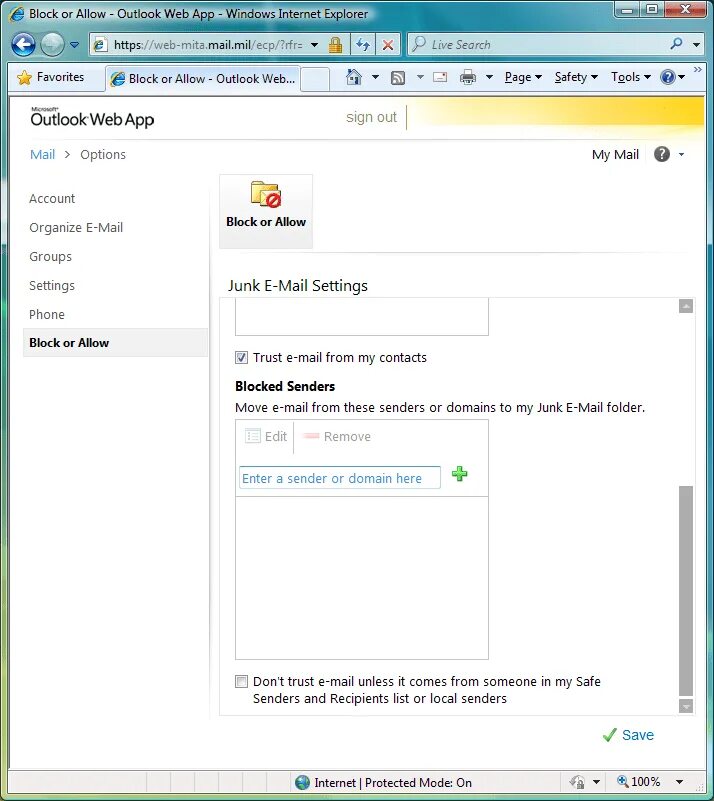The image size is (714, 801).
Task: Click the status bar privacy icon
Action: pos(577,782)
